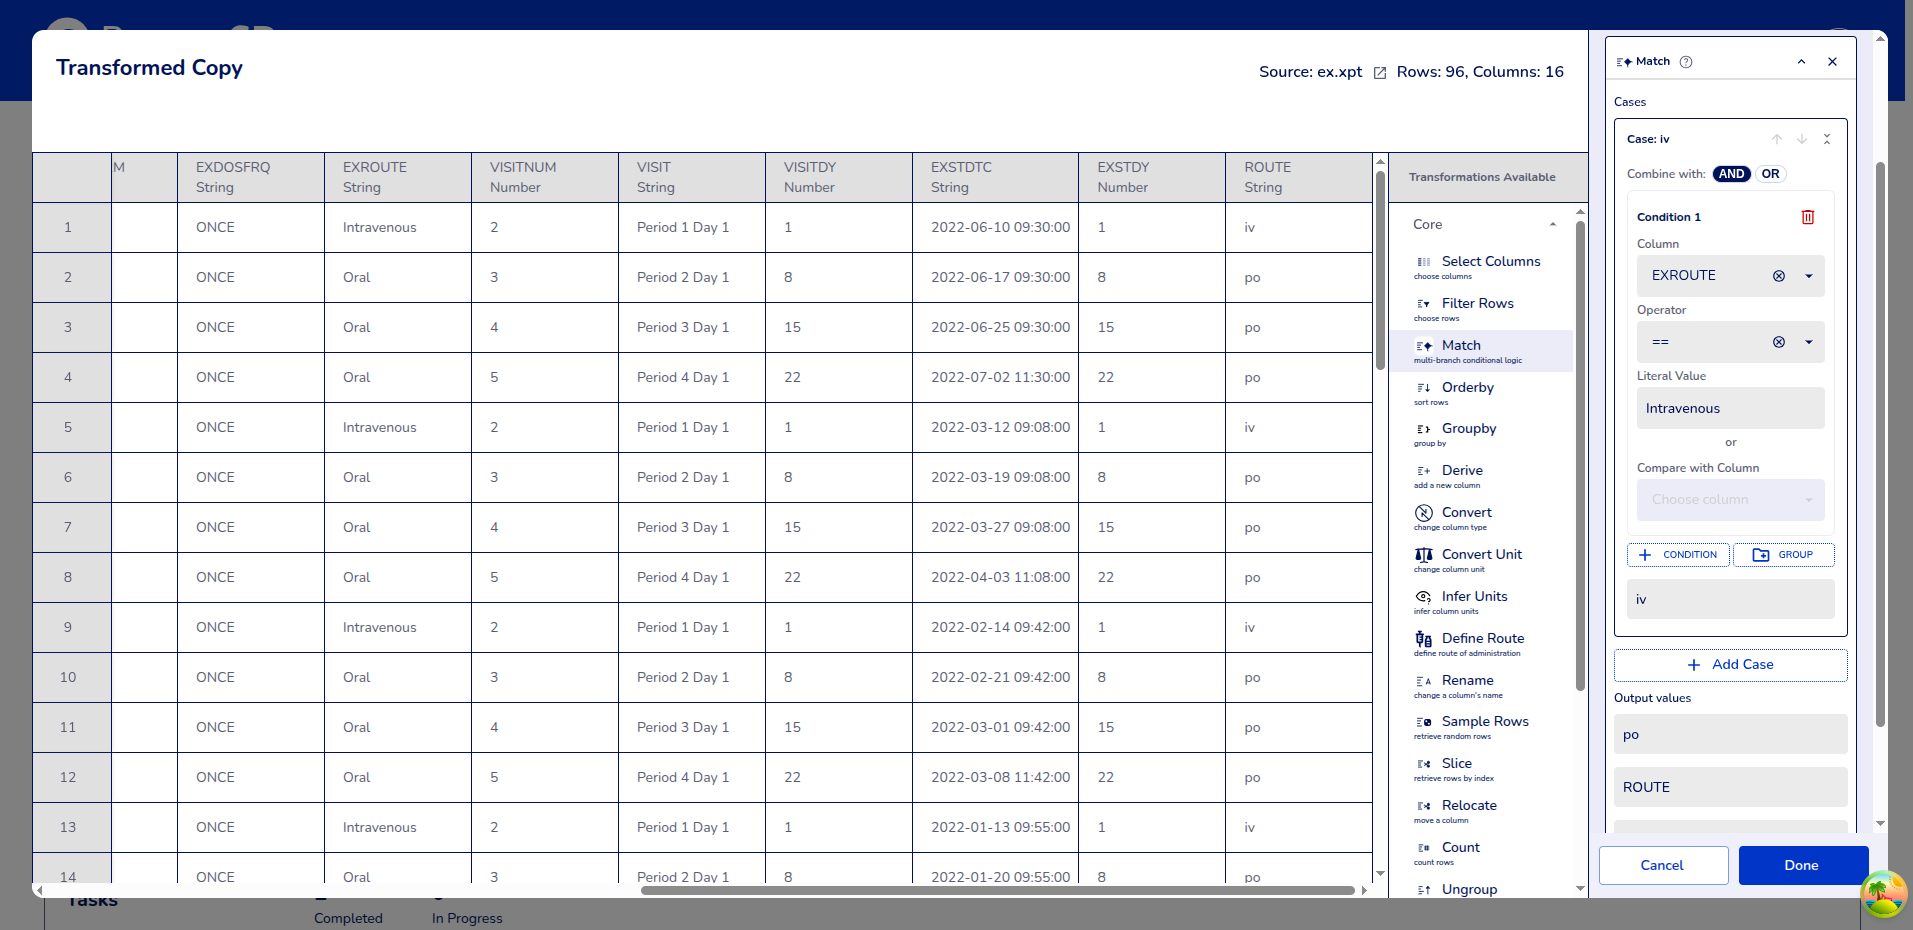Screen dimensions: 1913x930
Task: Collapse the Match panel with the chevron
Action: (1801, 62)
